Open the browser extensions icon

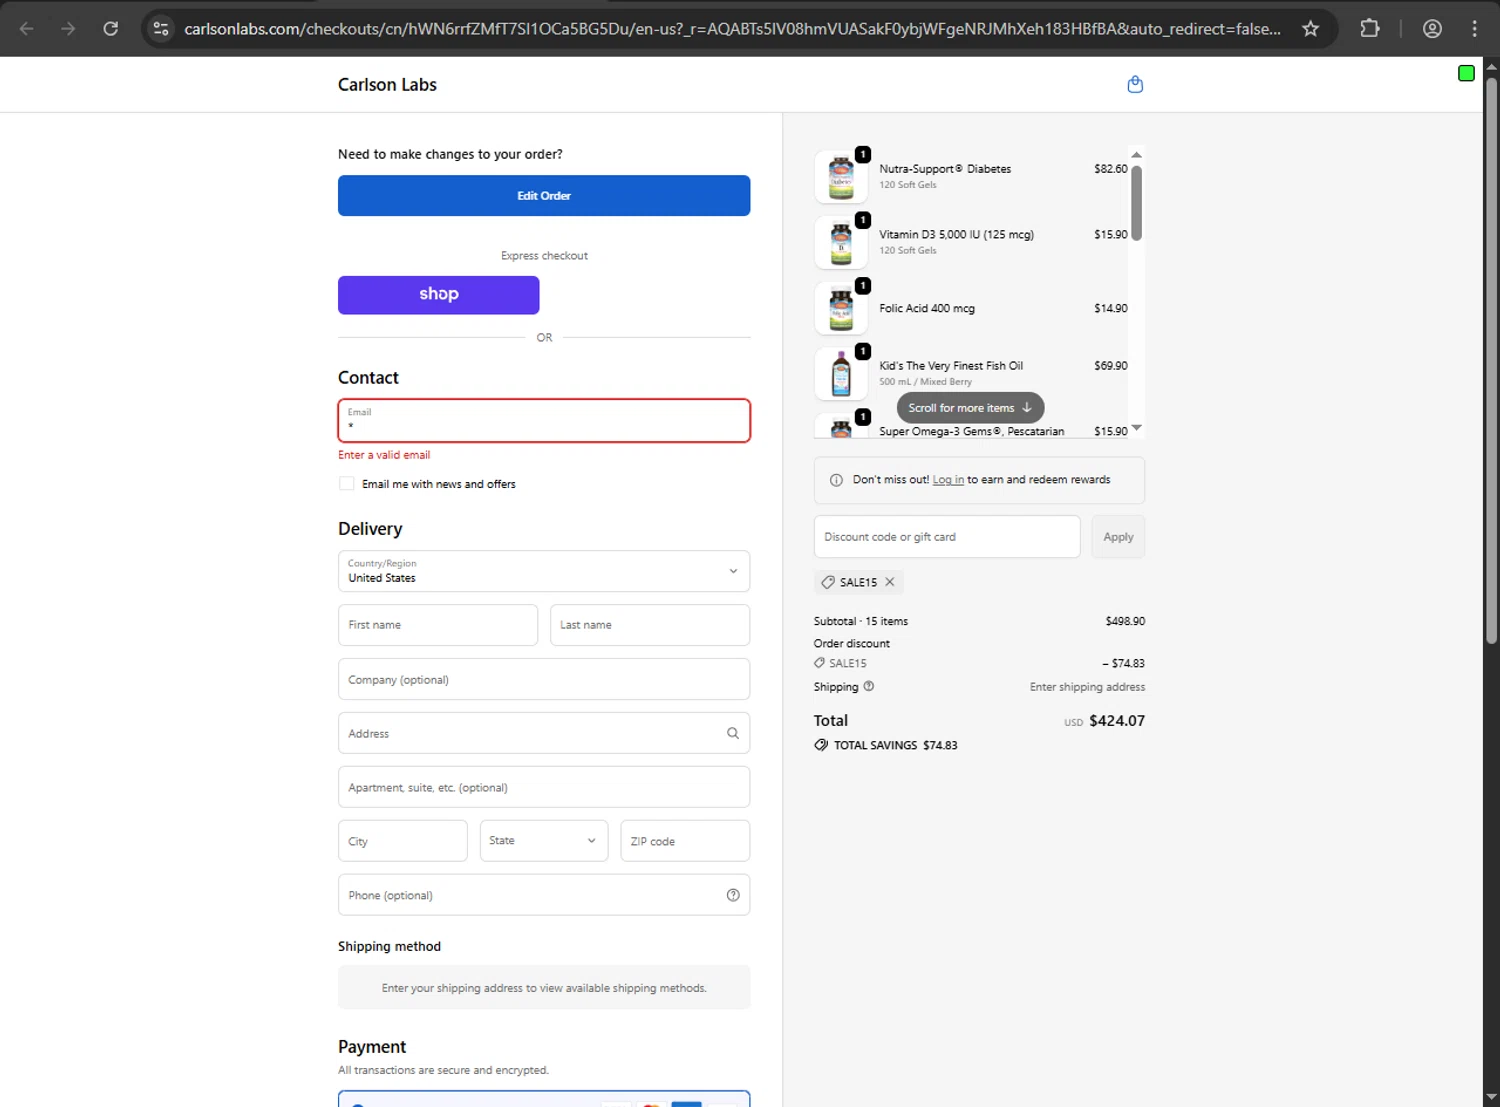point(1370,29)
